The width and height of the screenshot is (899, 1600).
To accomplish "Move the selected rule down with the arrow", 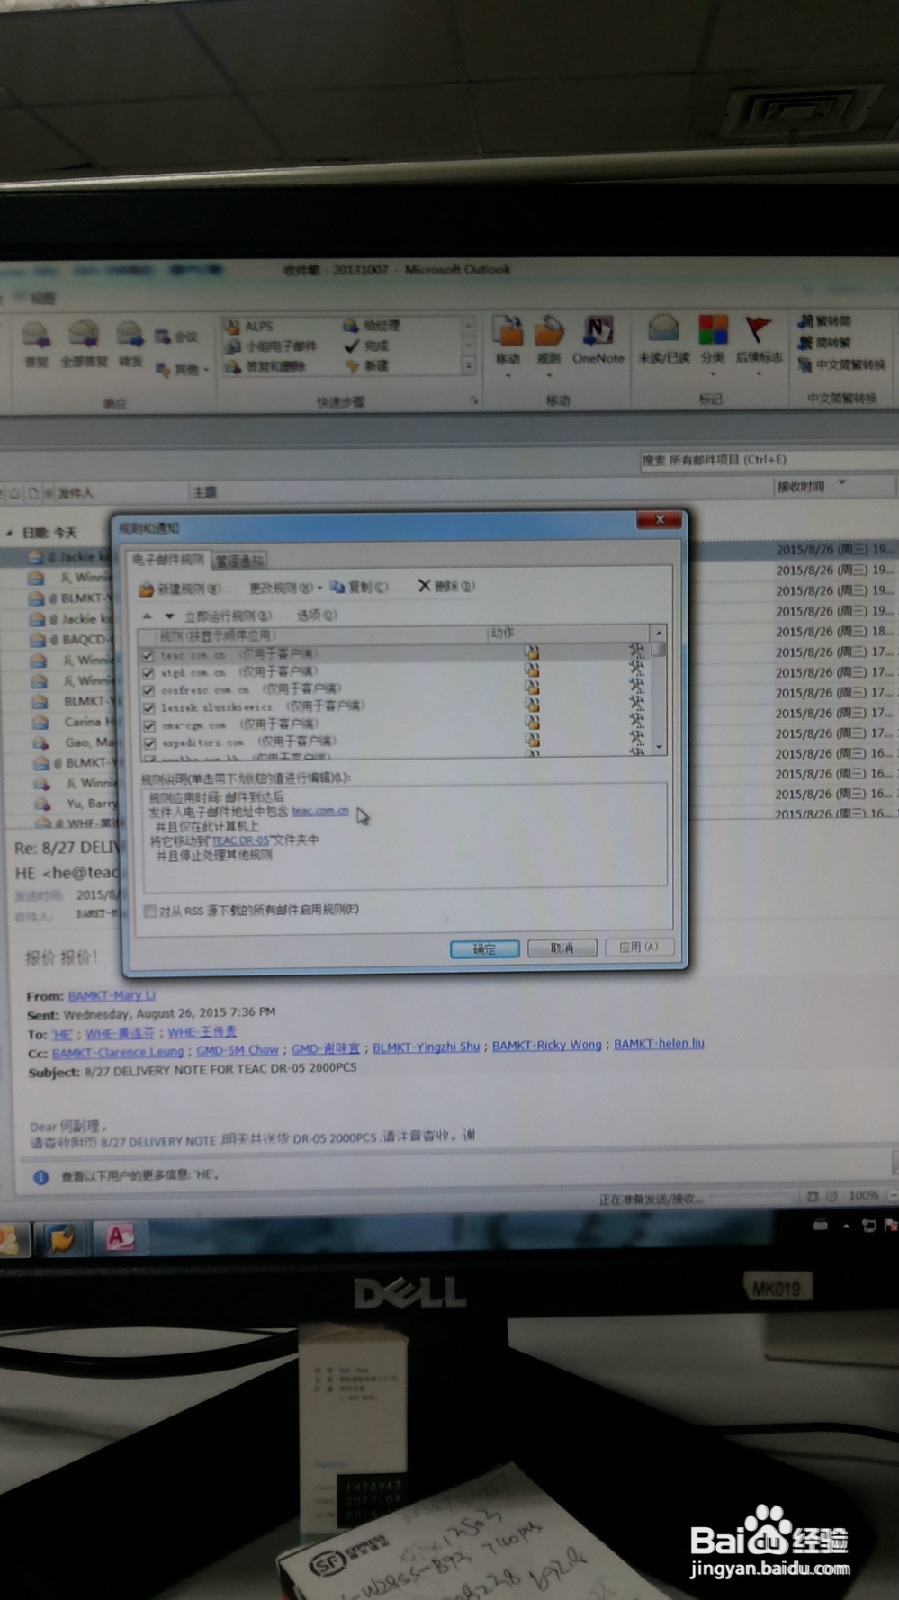I will click(x=170, y=616).
